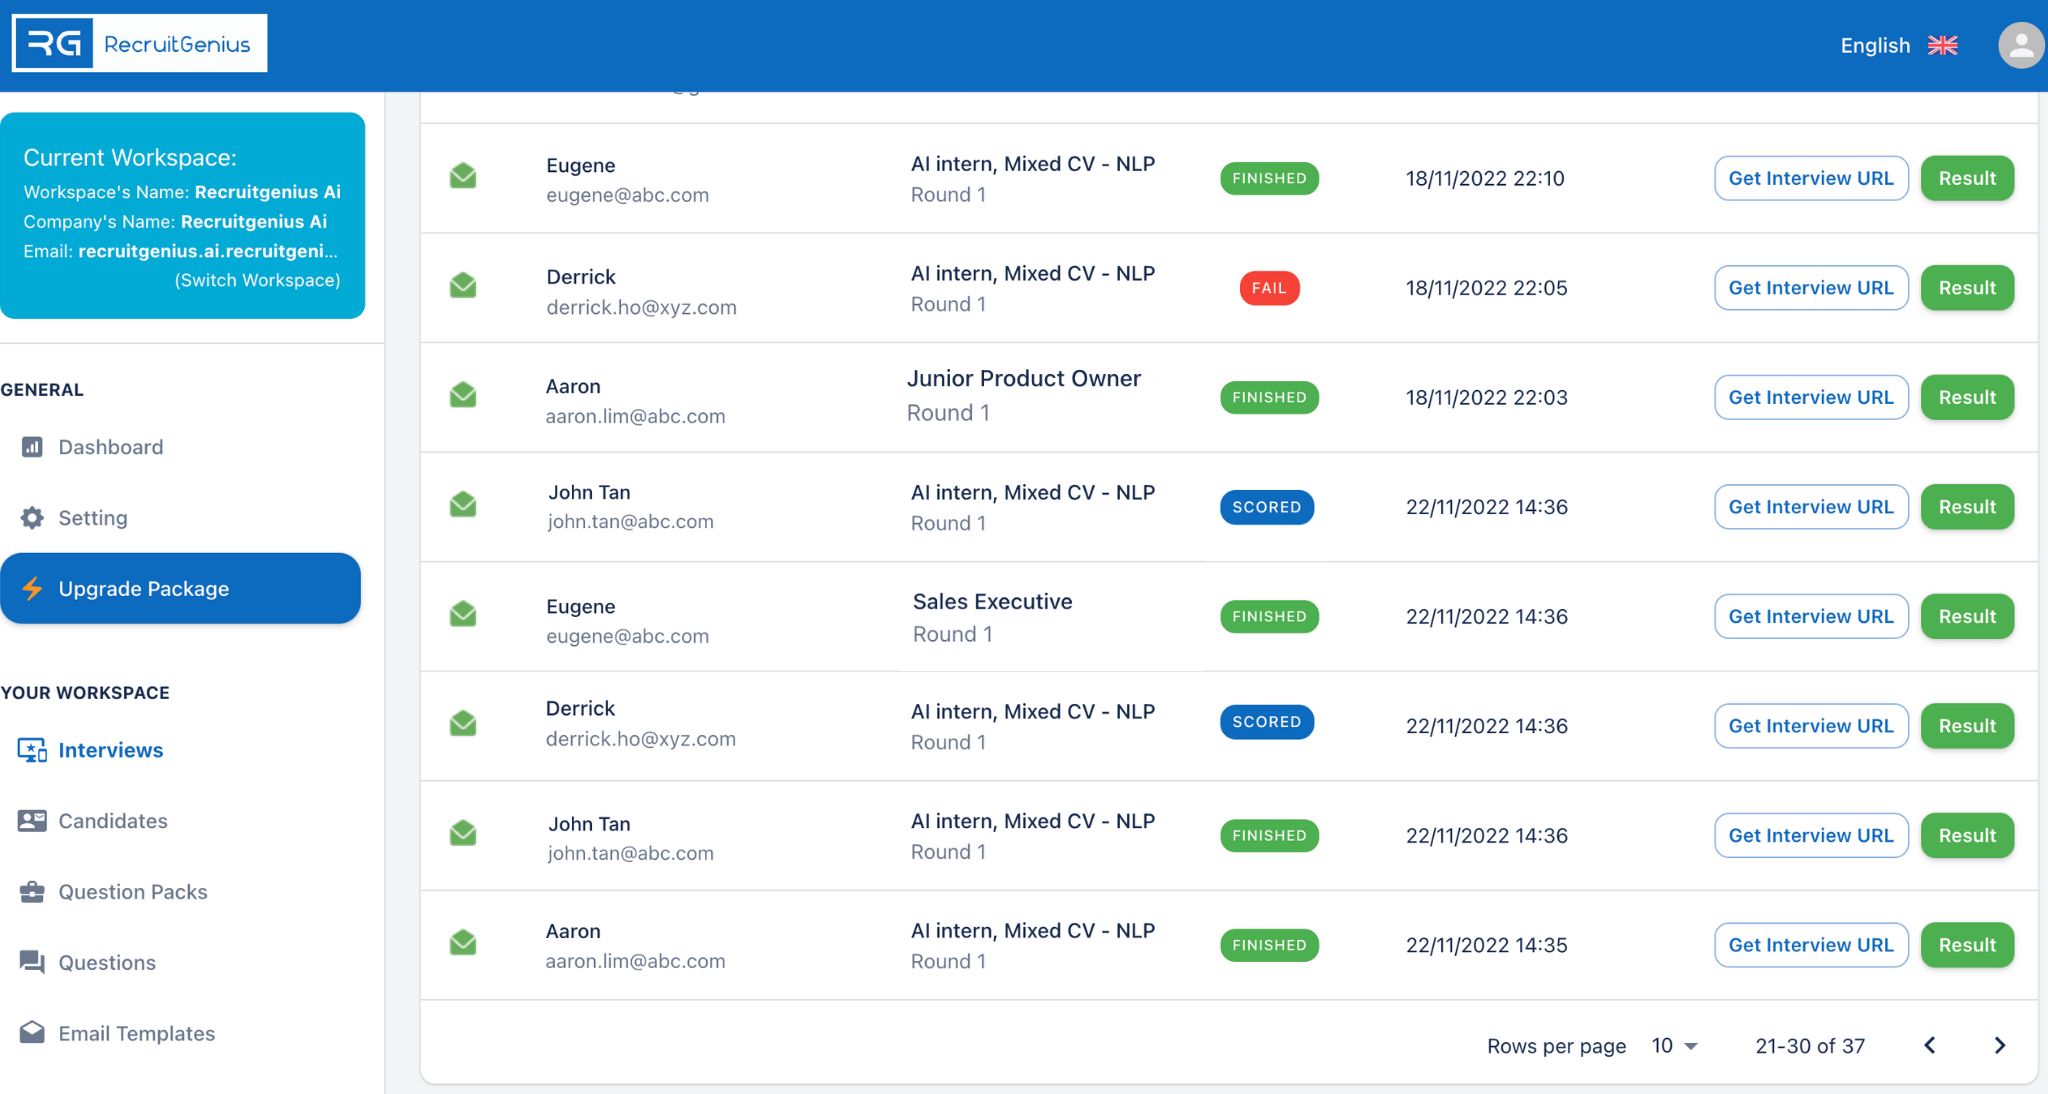Select the Interviews sidebar icon
The height and width of the screenshot is (1094, 2048).
pos(31,750)
